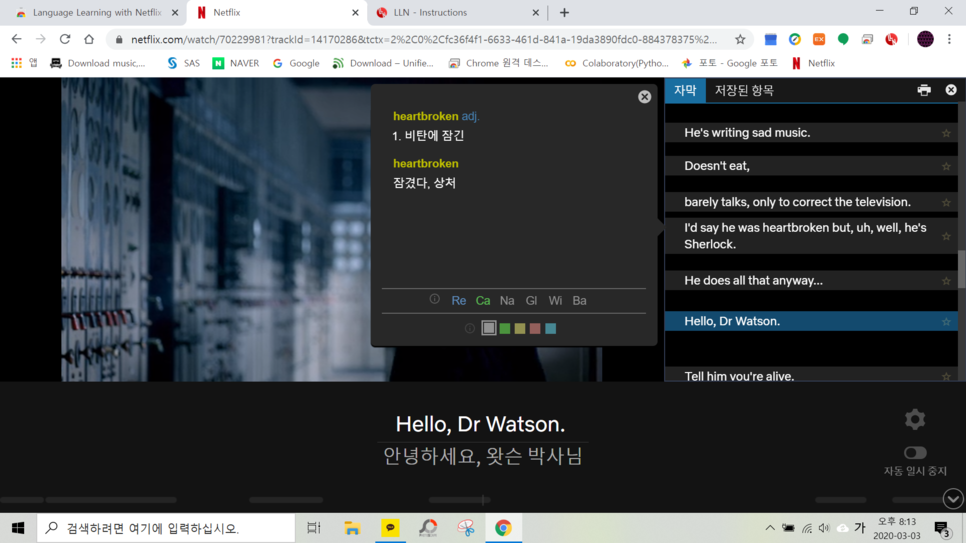Viewport: 966px width, 543px height.
Task: Open Windows notification center
Action: point(943,528)
